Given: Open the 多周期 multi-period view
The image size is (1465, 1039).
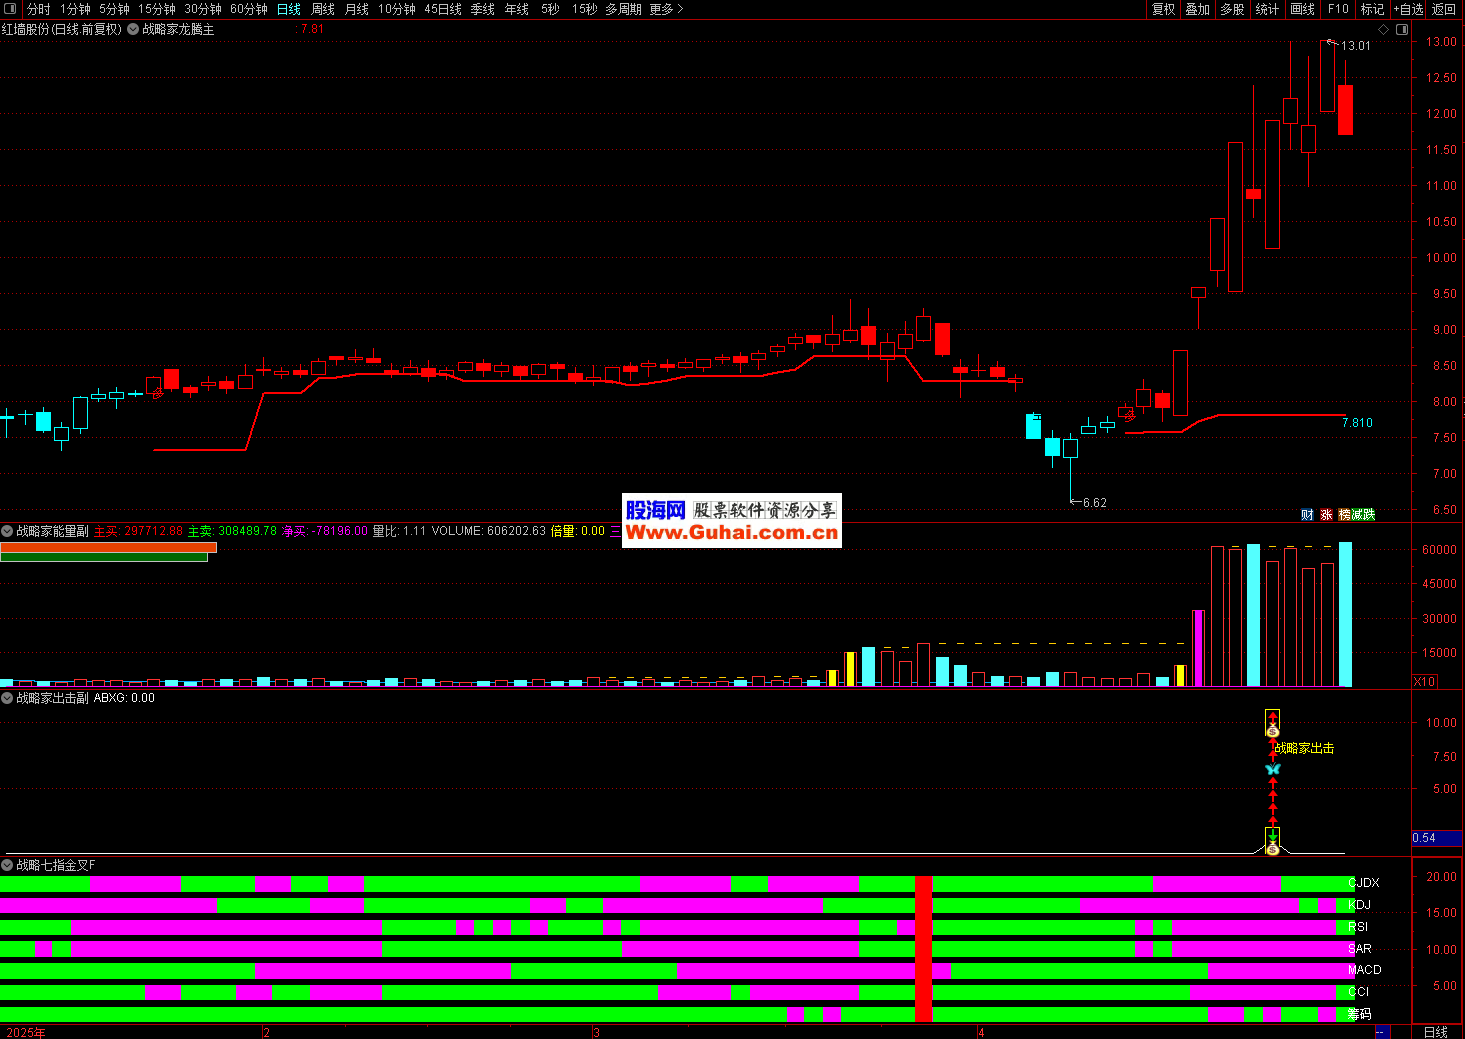Looking at the screenshot, I should point(623,9).
